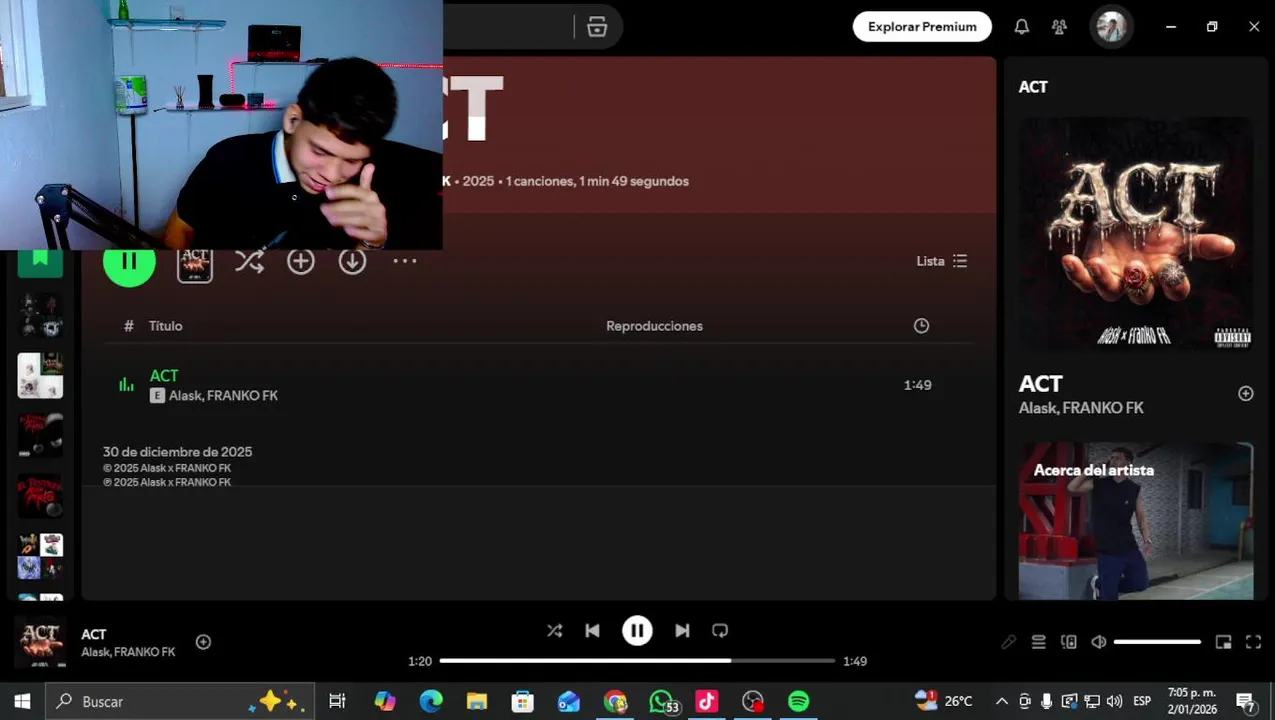Open Copilot from the taskbar
Image resolution: width=1275 pixels, height=720 pixels.
(385, 702)
